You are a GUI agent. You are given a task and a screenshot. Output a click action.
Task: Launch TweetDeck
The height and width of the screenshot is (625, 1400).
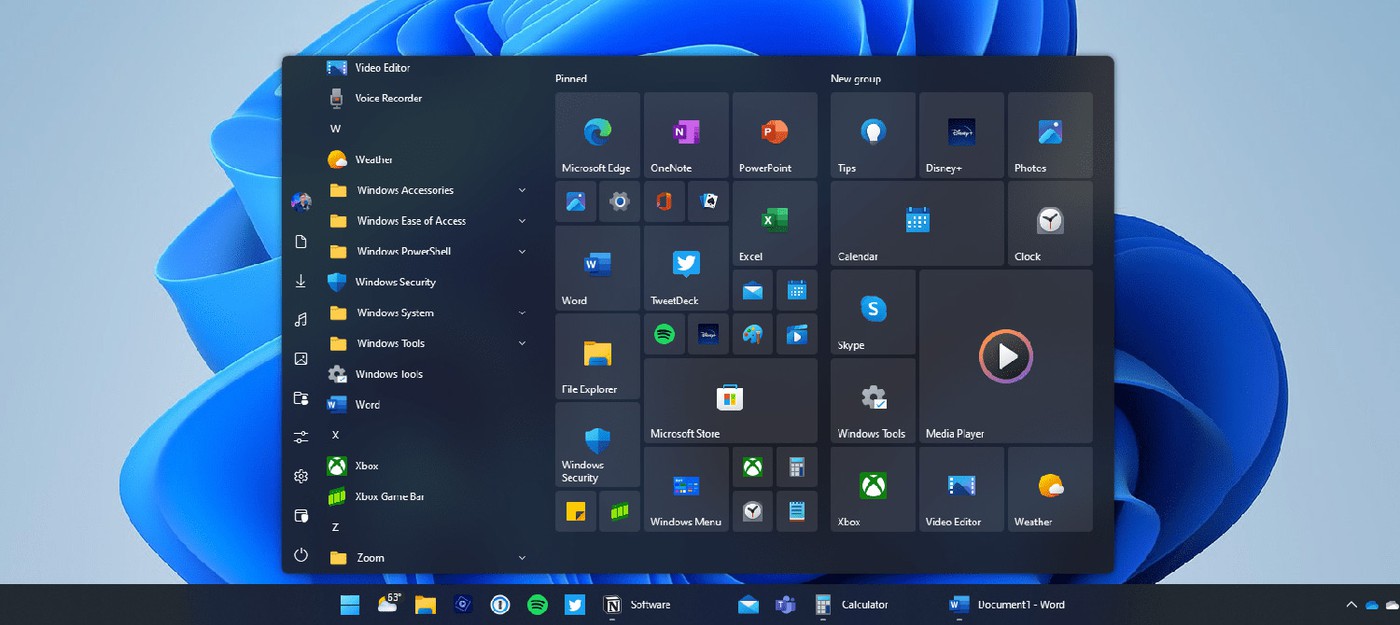(x=686, y=268)
